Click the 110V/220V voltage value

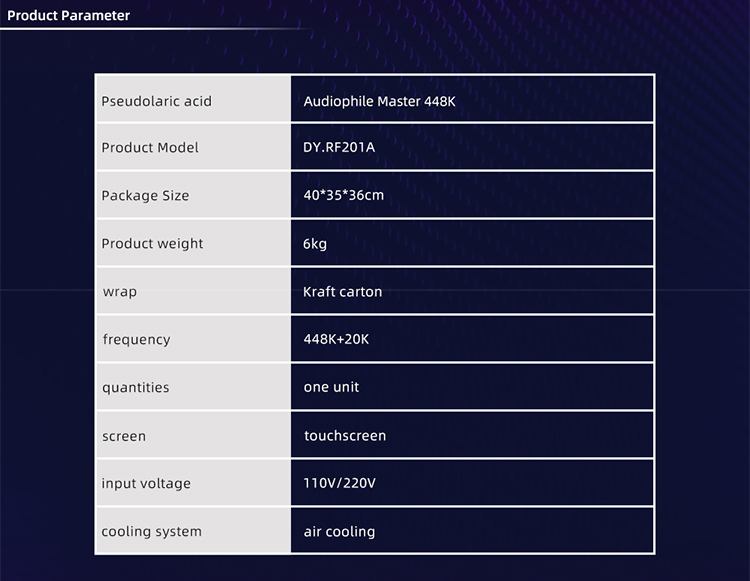(339, 484)
